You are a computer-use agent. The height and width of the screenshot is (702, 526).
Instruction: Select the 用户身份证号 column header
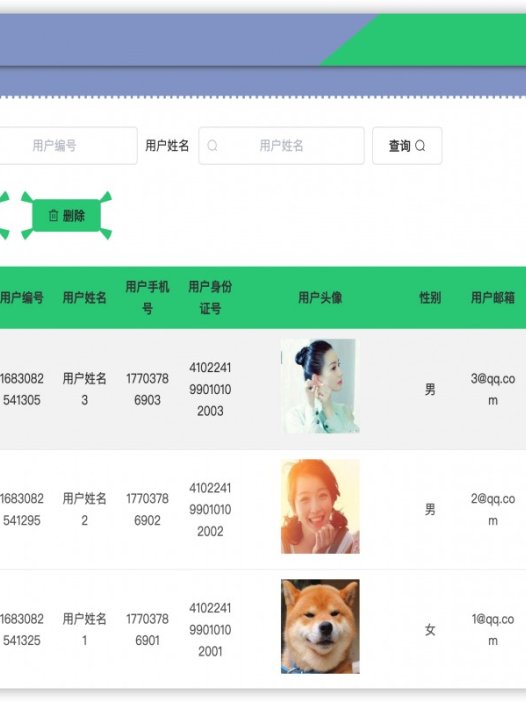click(x=210, y=297)
